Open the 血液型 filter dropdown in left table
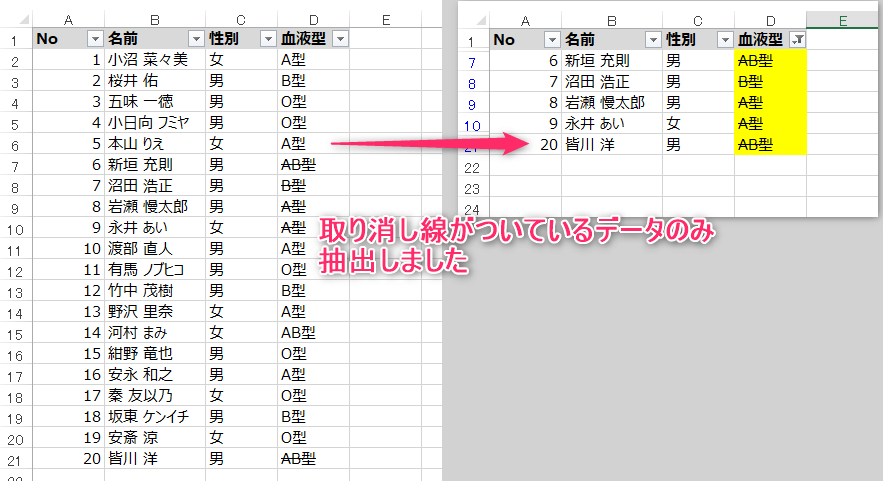 point(340,39)
